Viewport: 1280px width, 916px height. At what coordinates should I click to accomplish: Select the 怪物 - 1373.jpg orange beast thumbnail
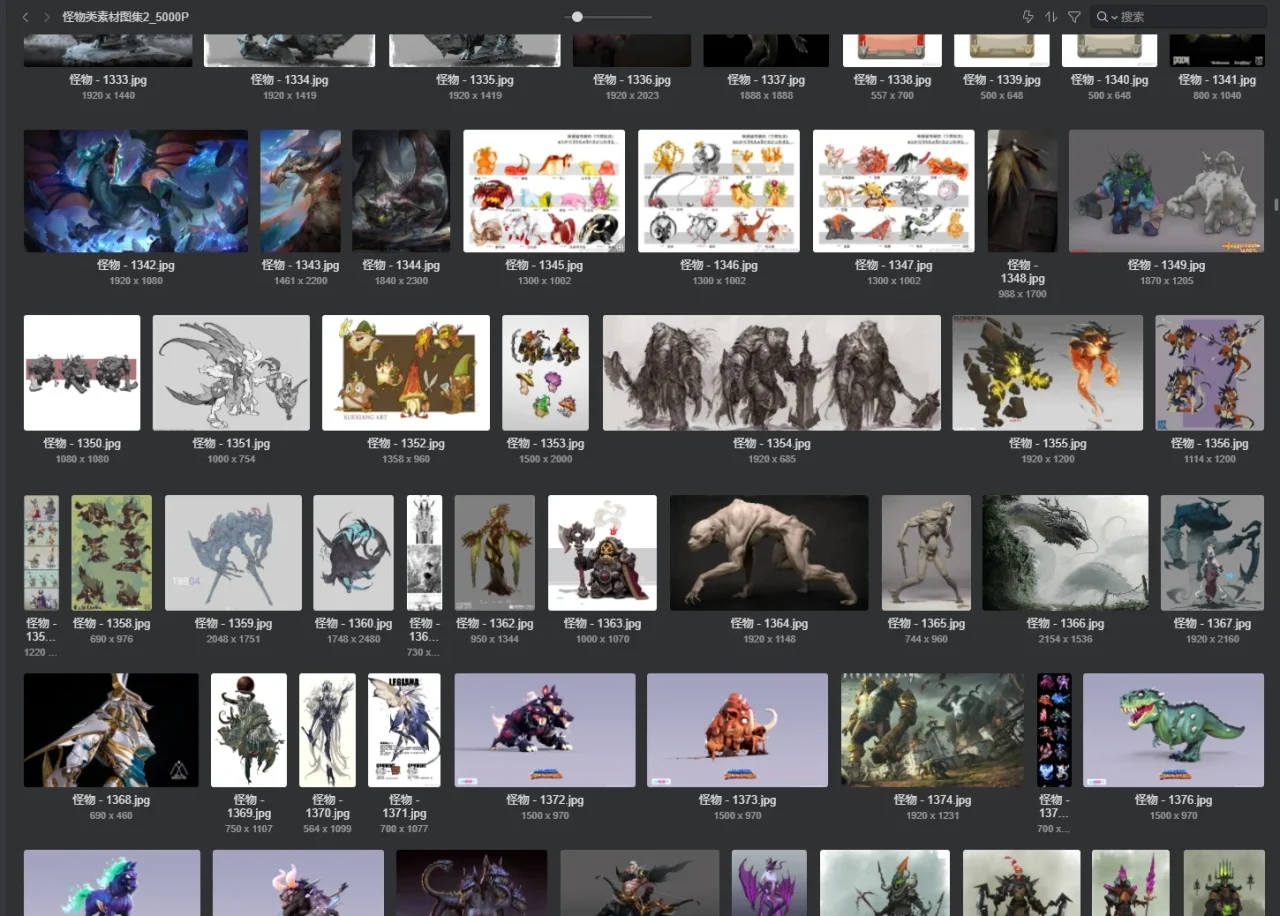click(737, 730)
